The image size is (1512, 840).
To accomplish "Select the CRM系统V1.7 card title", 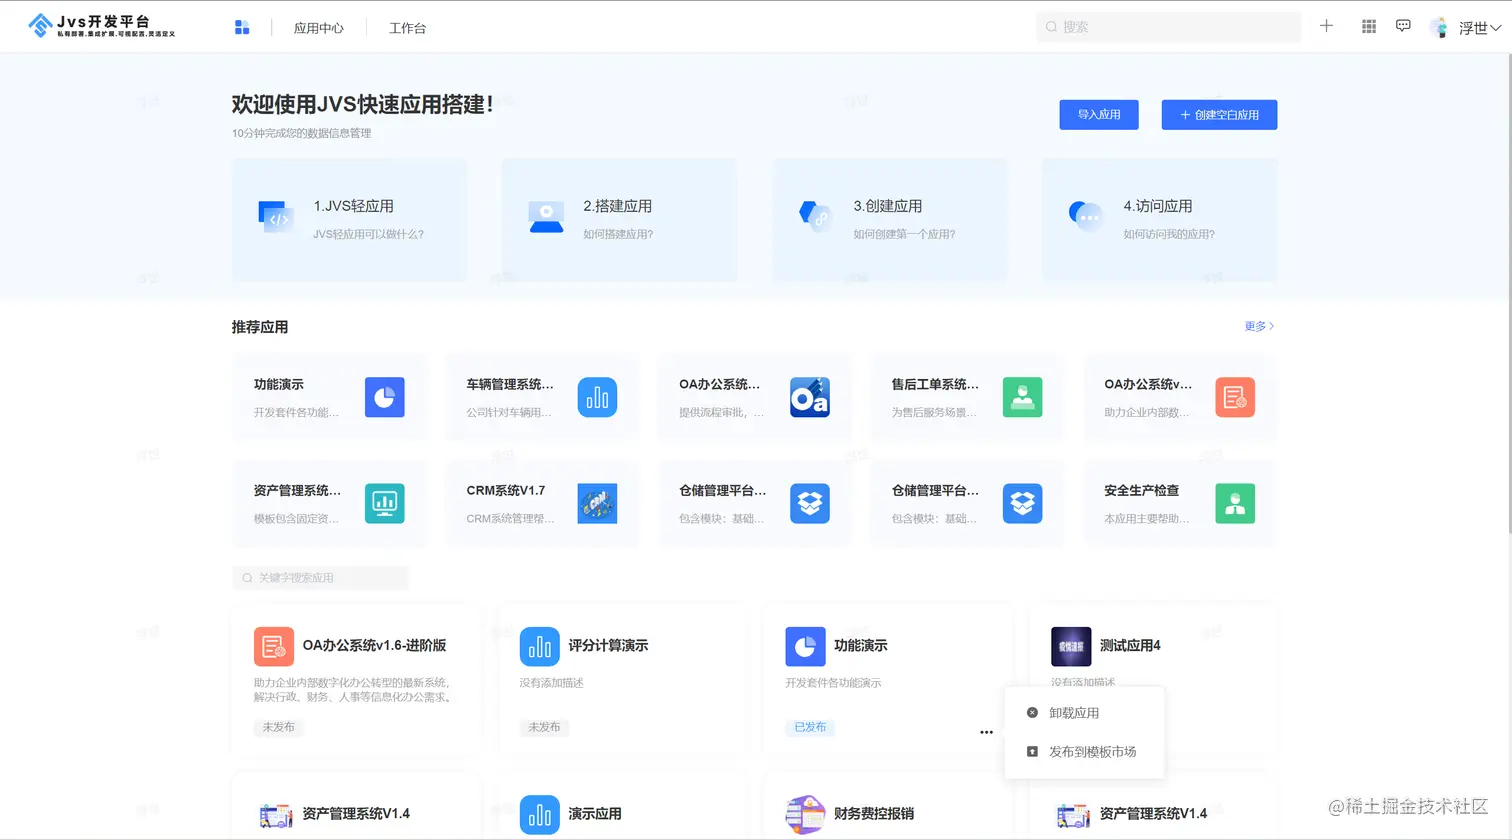I will click(x=506, y=490).
